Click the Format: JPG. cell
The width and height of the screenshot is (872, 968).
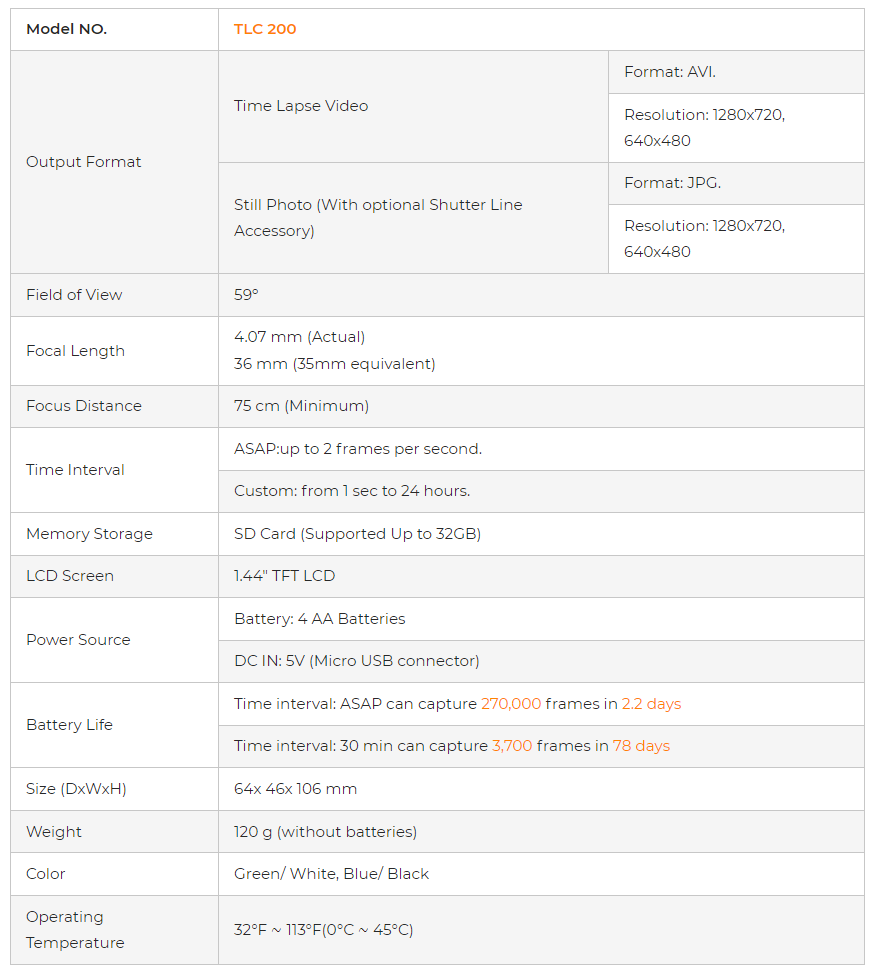[x=672, y=183]
